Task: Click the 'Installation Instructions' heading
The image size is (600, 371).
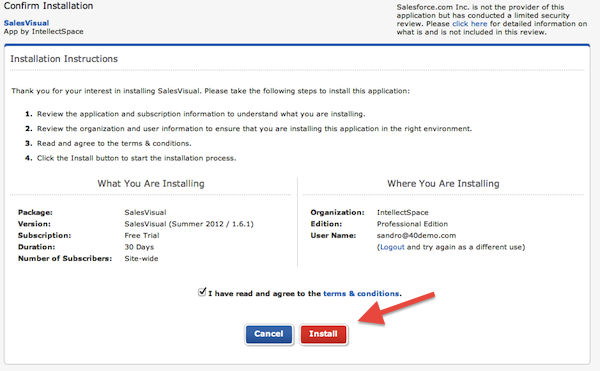Action: pyautogui.click(x=64, y=59)
